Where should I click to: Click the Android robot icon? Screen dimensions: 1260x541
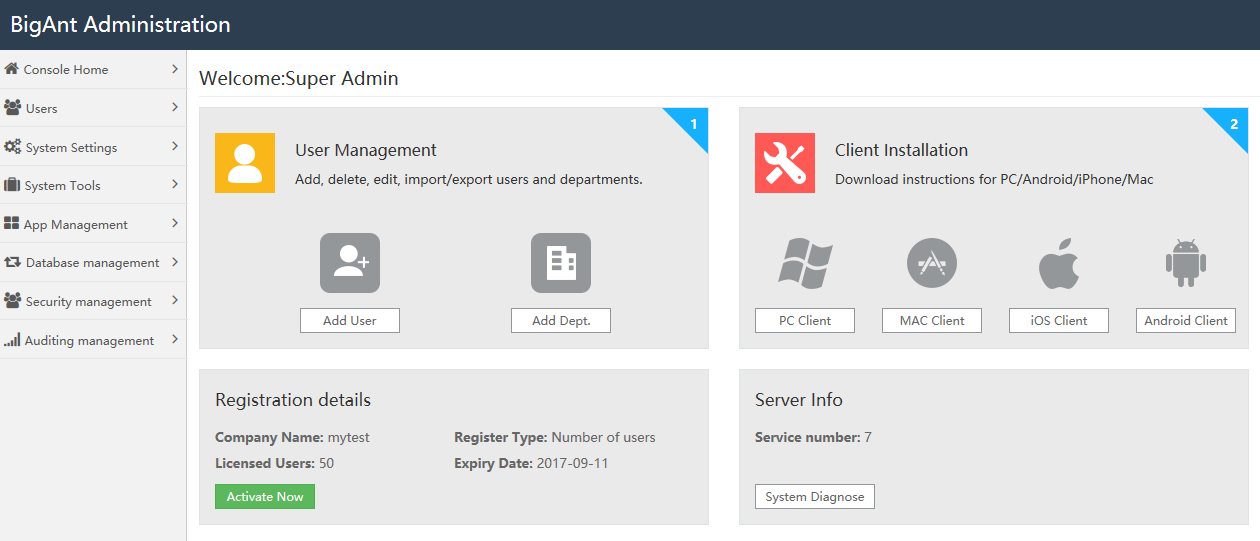[x=1186, y=263]
